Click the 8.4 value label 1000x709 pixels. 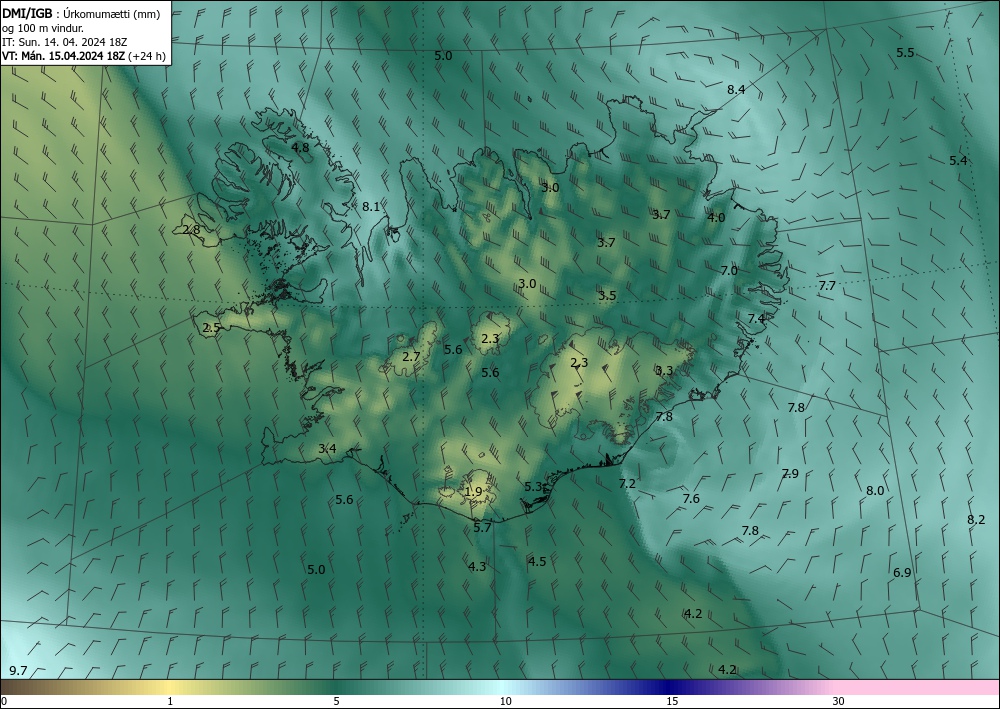coord(736,90)
